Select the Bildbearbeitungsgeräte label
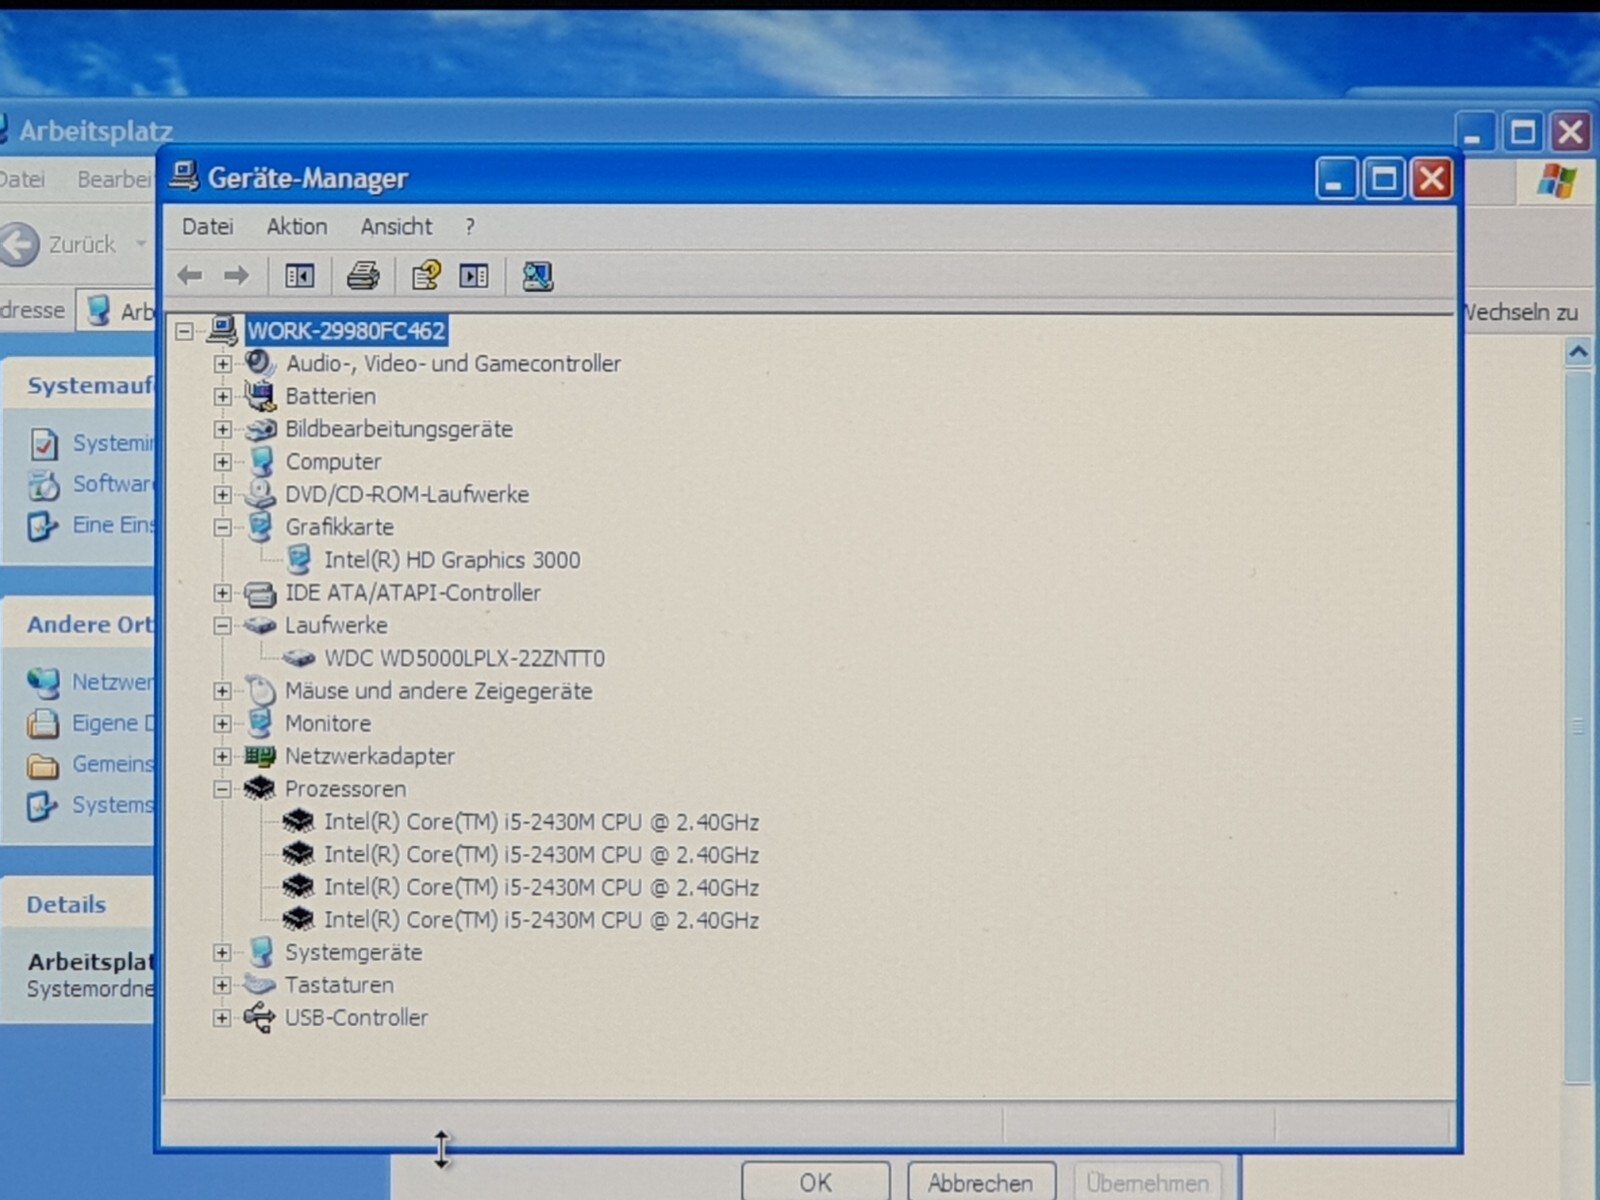 (x=399, y=429)
